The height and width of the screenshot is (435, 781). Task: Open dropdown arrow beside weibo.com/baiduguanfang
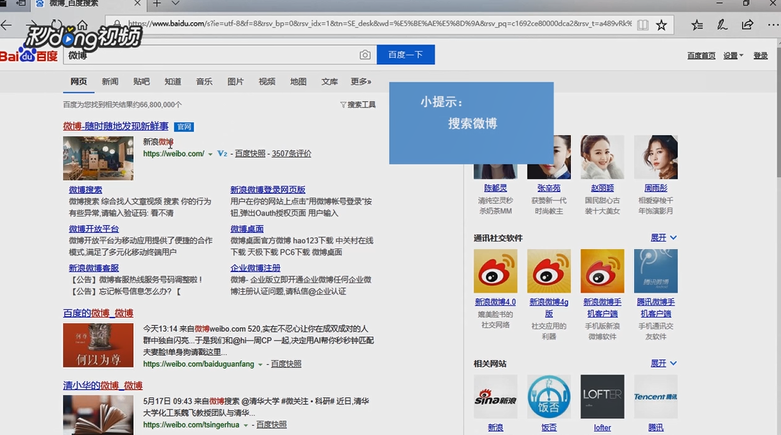pos(260,364)
